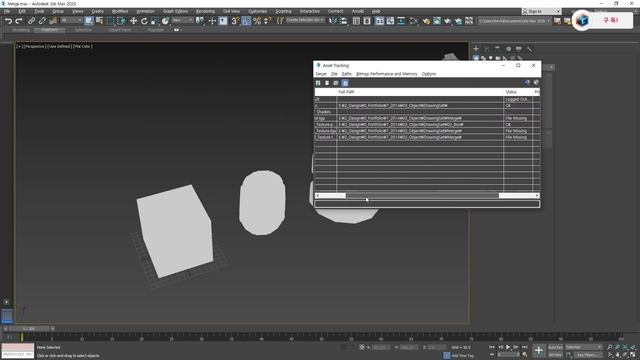Image resolution: width=640 pixels, height=360 pixels.
Task: Open the Rendering menu
Action: point(205,11)
